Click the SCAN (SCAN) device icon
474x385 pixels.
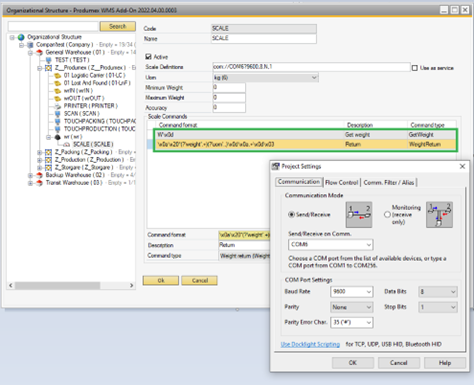pyautogui.click(x=58, y=114)
